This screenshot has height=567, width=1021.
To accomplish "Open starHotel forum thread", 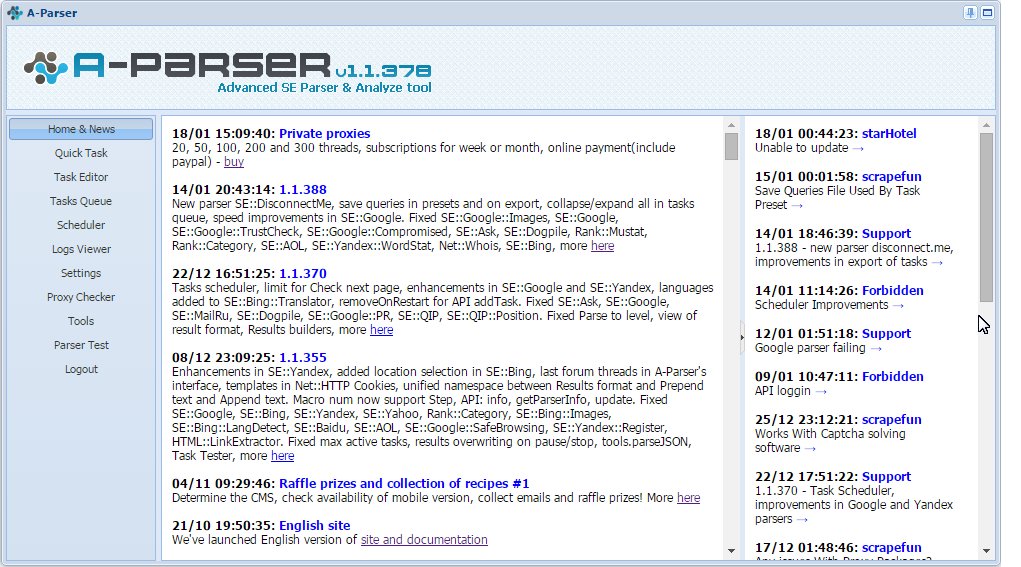I will (889, 133).
